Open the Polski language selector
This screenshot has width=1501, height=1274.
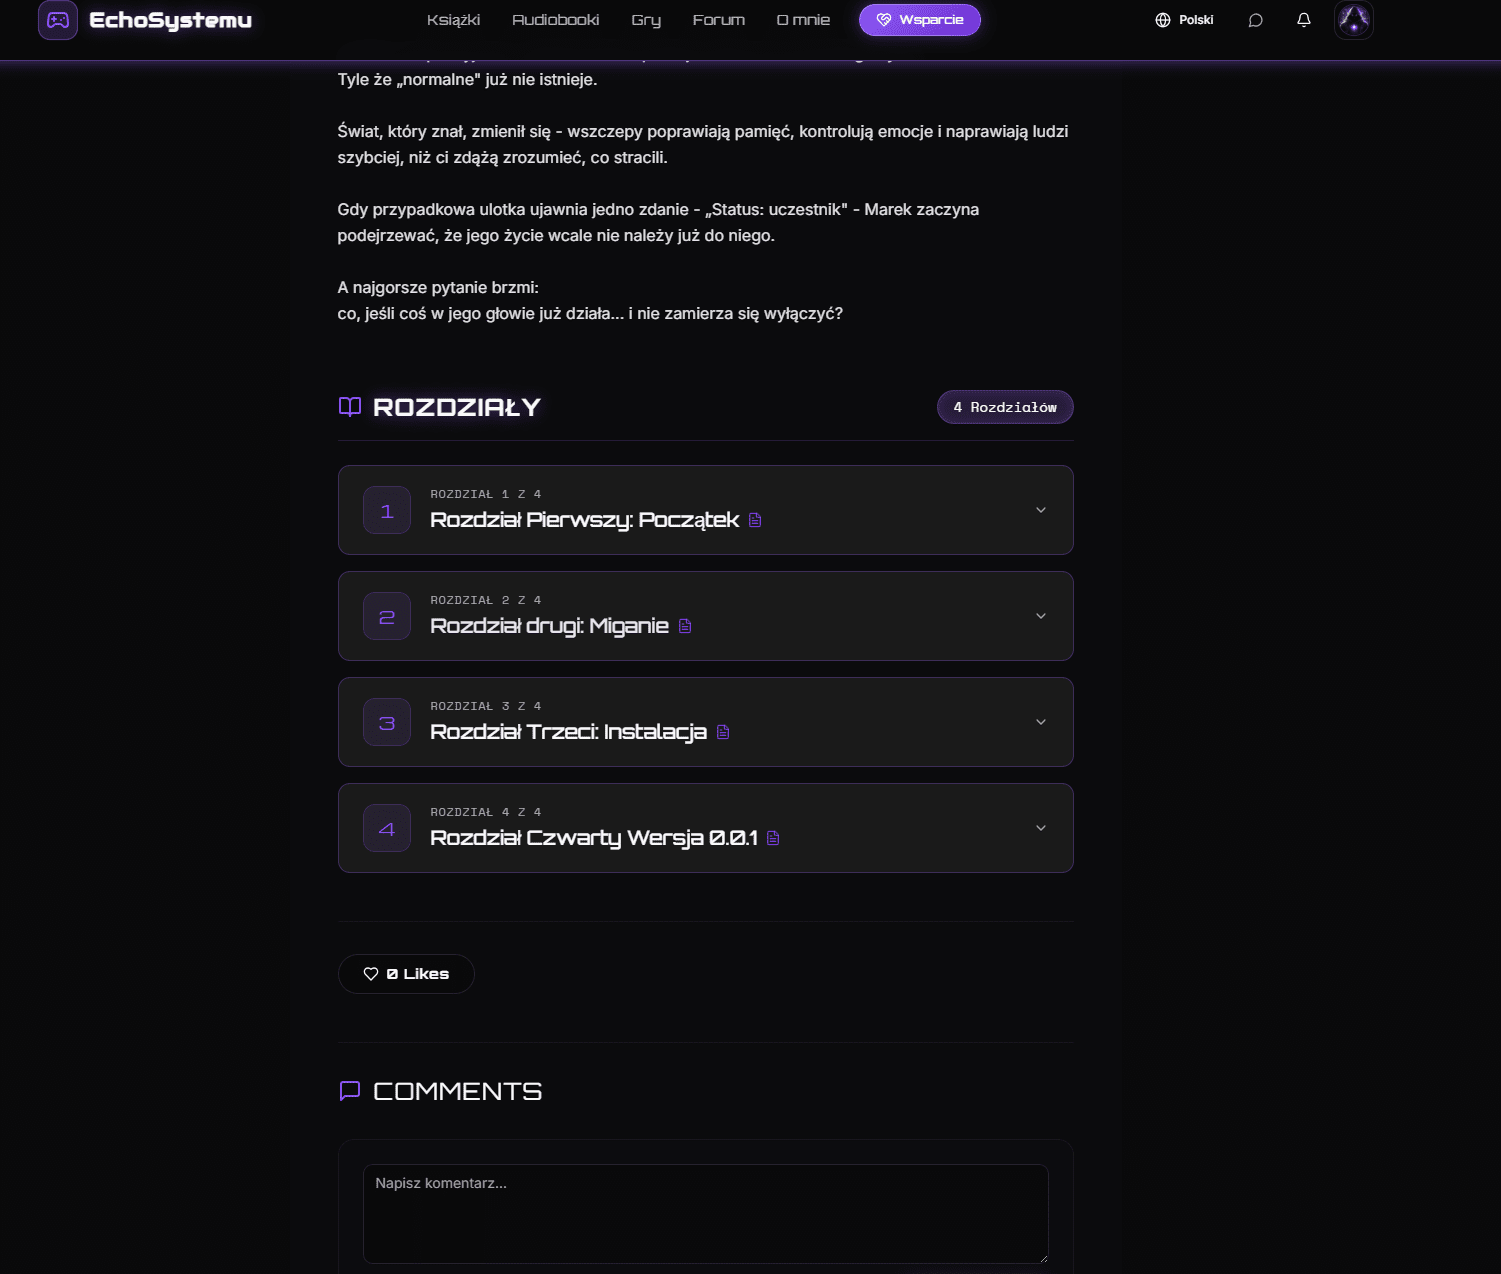tap(1184, 20)
